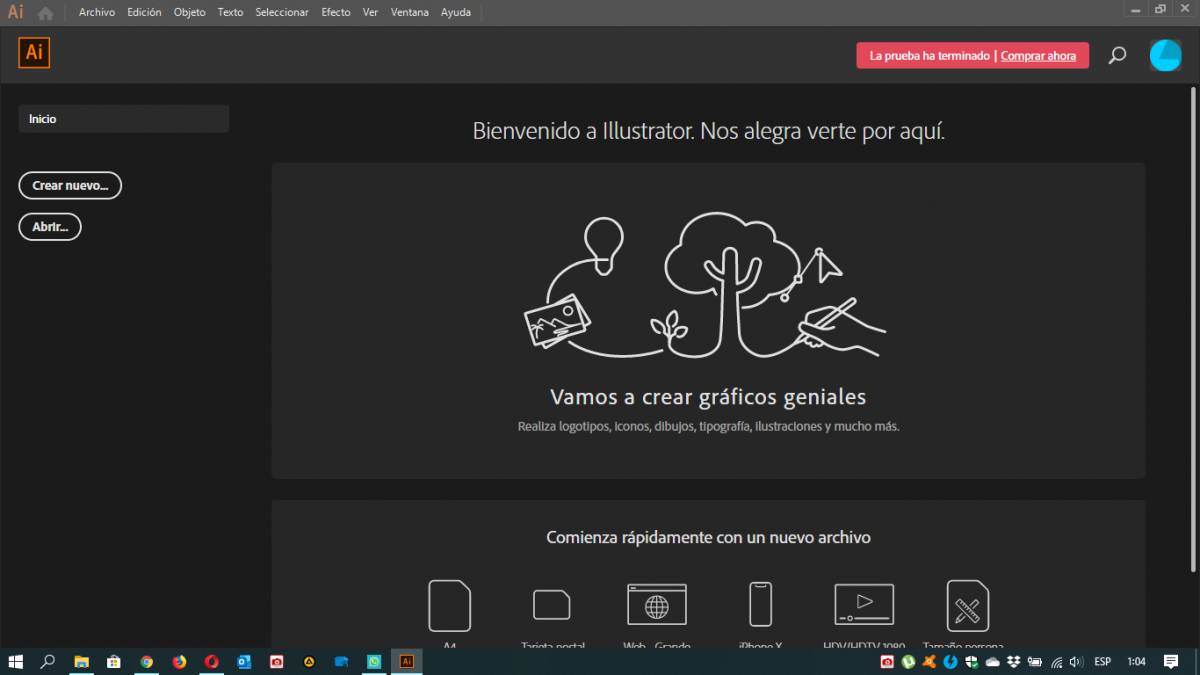This screenshot has width=1200, height=675.
Task: Open the Objeto menu
Action: (x=189, y=13)
